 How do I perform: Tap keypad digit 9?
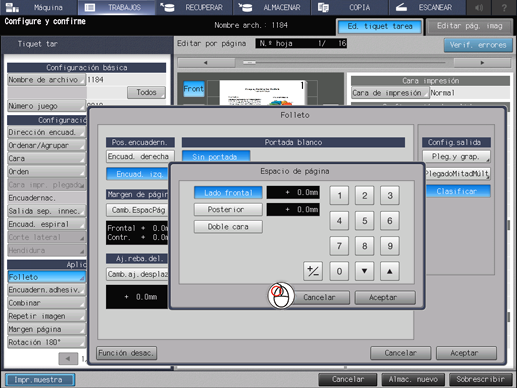pyautogui.click(x=390, y=246)
